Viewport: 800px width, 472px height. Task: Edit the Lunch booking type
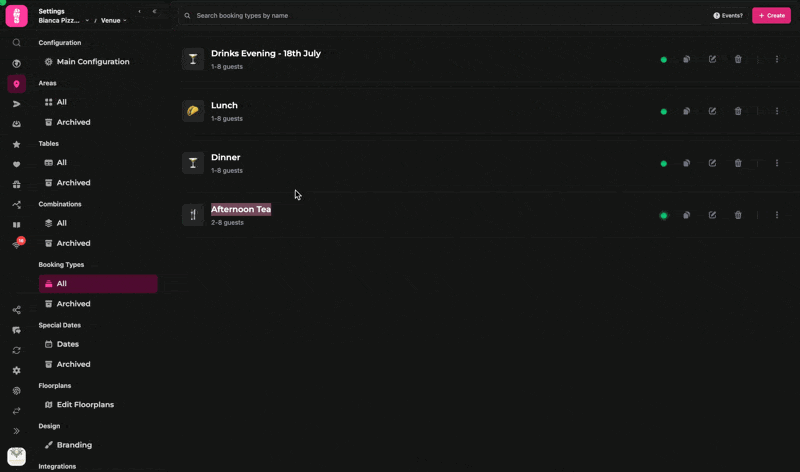pos(712,111)
